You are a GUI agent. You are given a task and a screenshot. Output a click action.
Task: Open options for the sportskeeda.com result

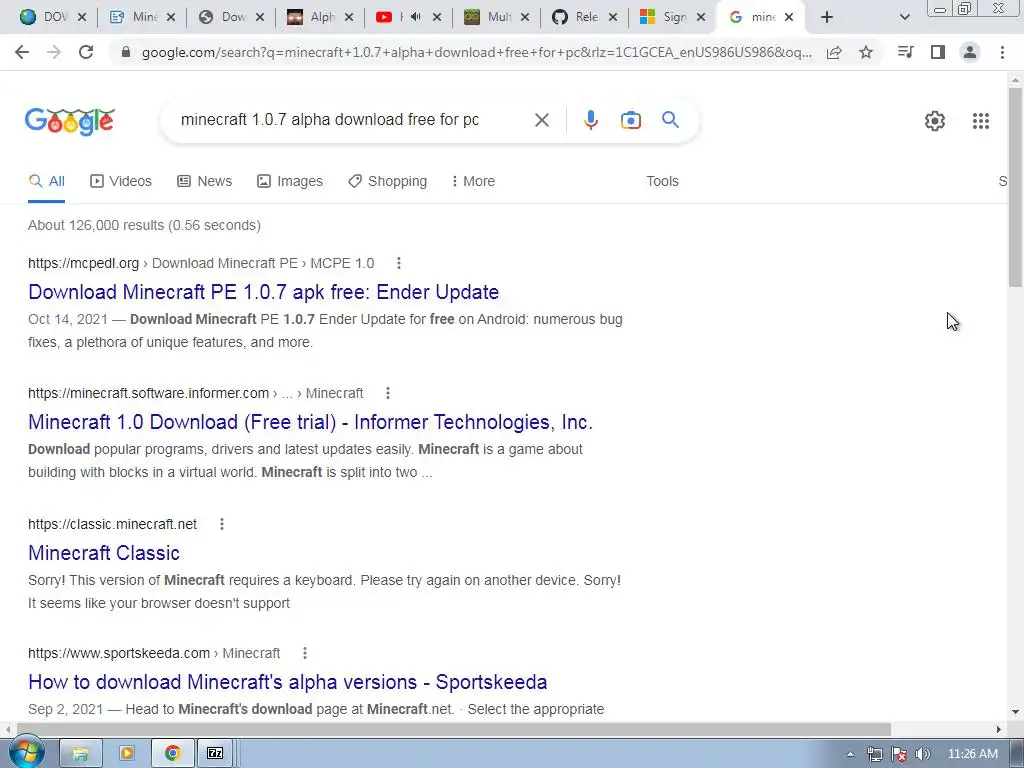[305, 653]
